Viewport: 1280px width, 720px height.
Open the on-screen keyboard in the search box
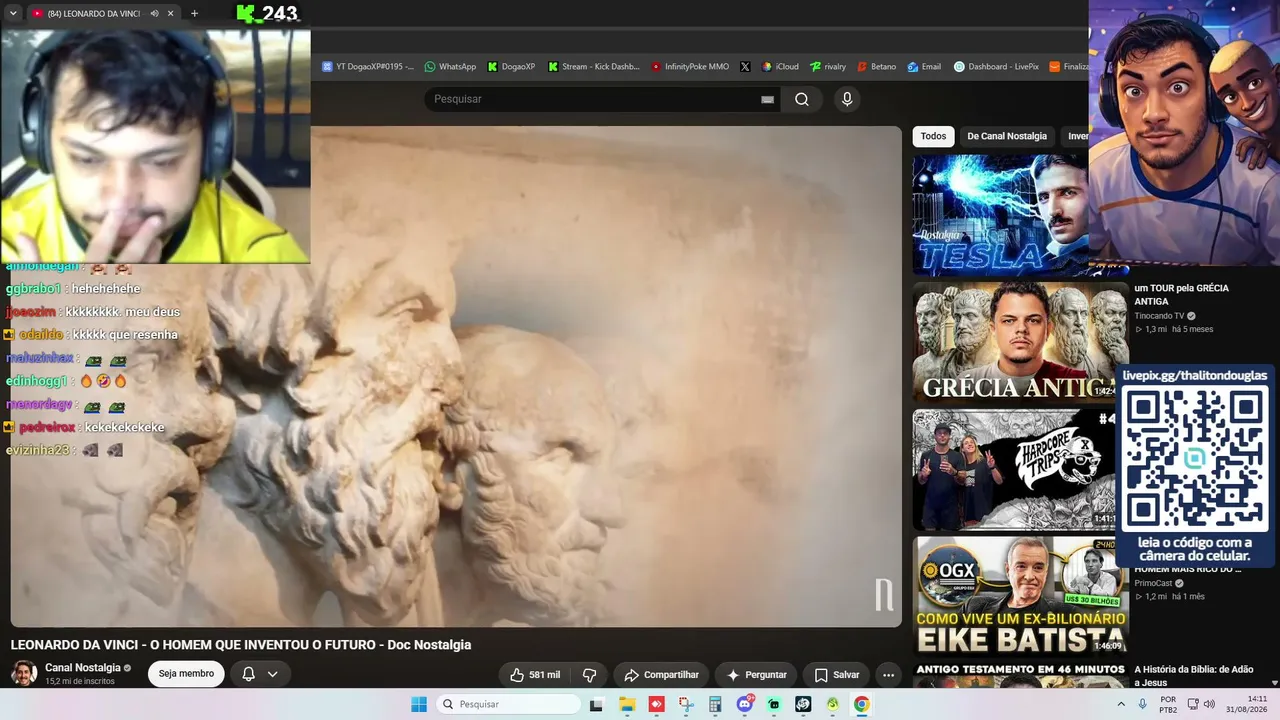tap(767, 99)
